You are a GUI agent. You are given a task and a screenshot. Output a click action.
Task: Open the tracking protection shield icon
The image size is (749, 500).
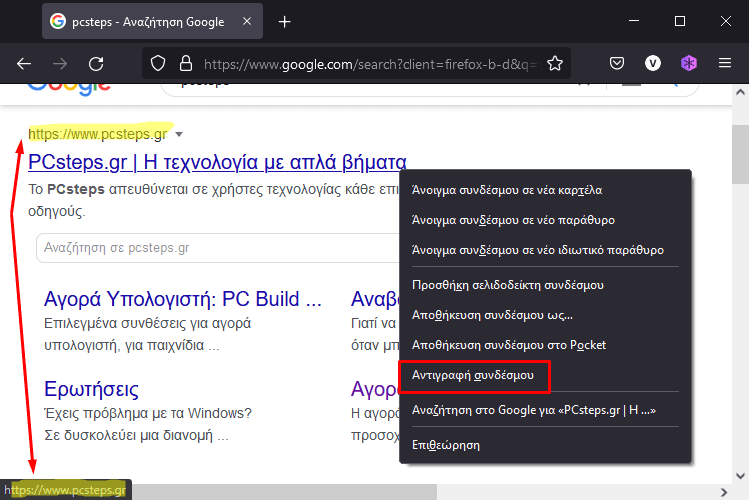157,63
